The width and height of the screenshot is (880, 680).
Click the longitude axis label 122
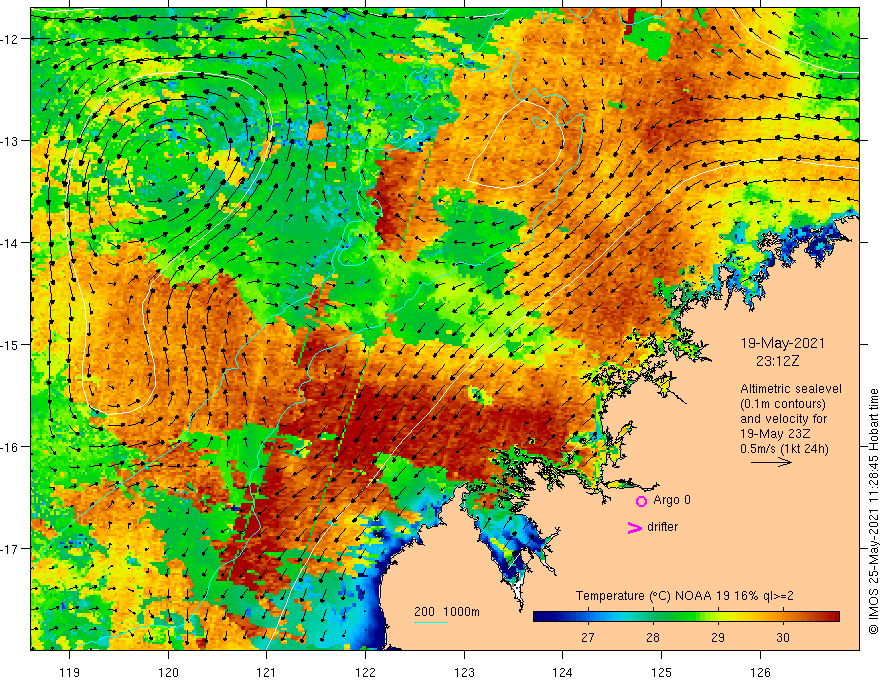365,672
